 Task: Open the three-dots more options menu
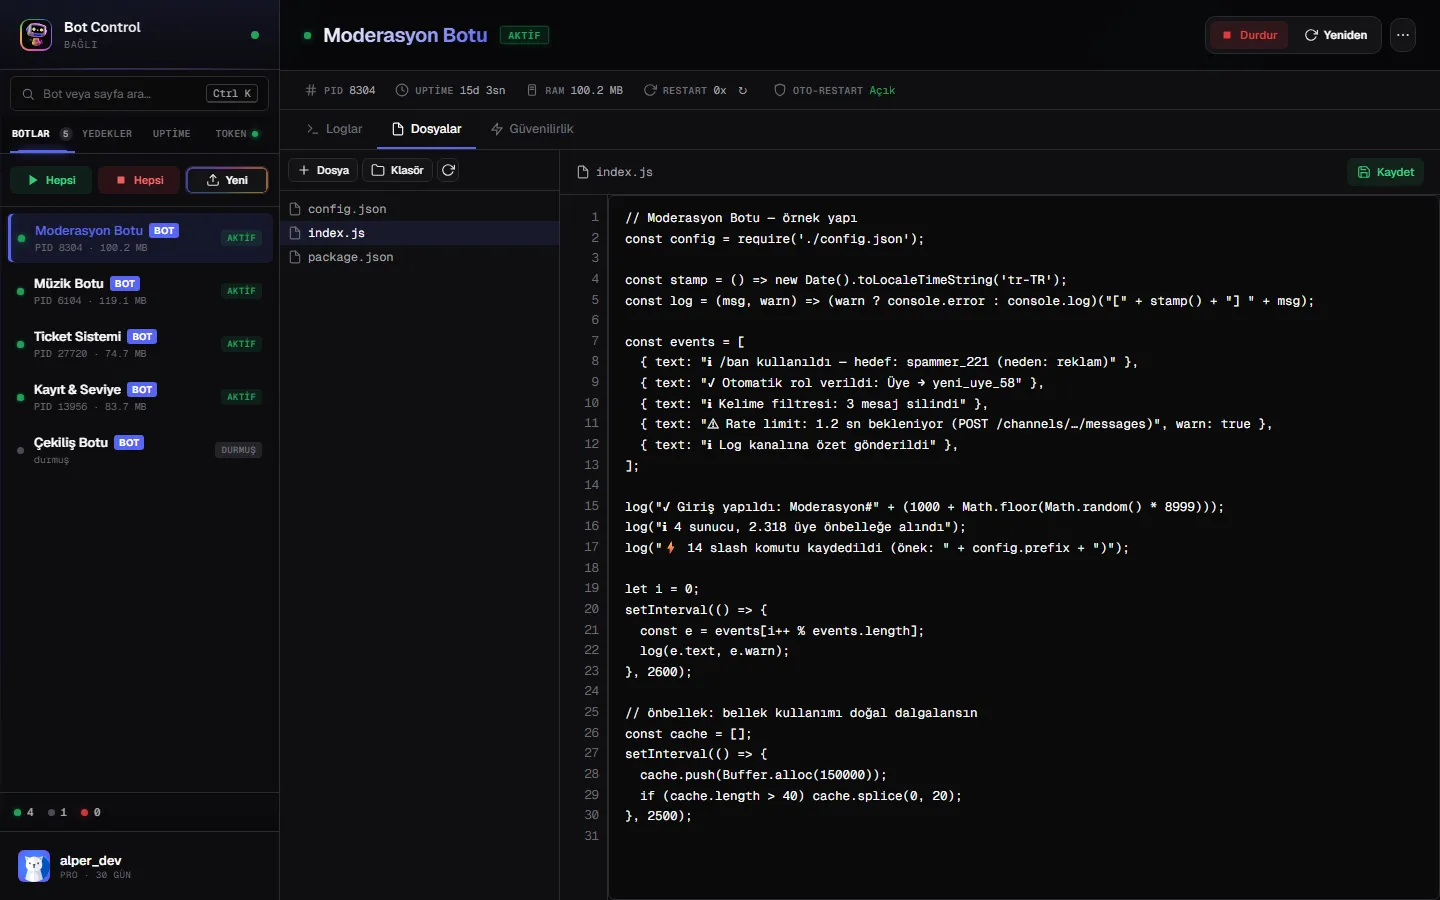1403,35
